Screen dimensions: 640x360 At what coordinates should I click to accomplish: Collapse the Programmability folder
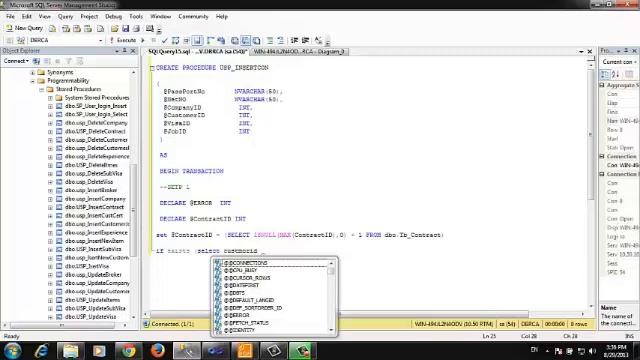coord(33,81)
